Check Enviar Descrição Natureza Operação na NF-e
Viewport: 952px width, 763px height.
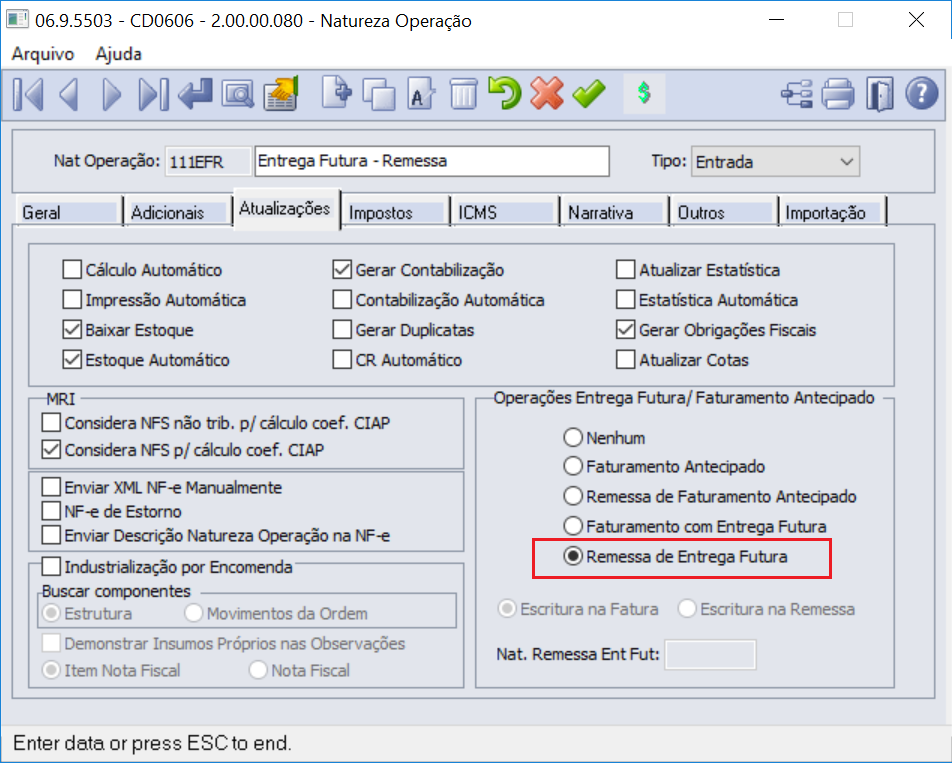tap(52, 535)
